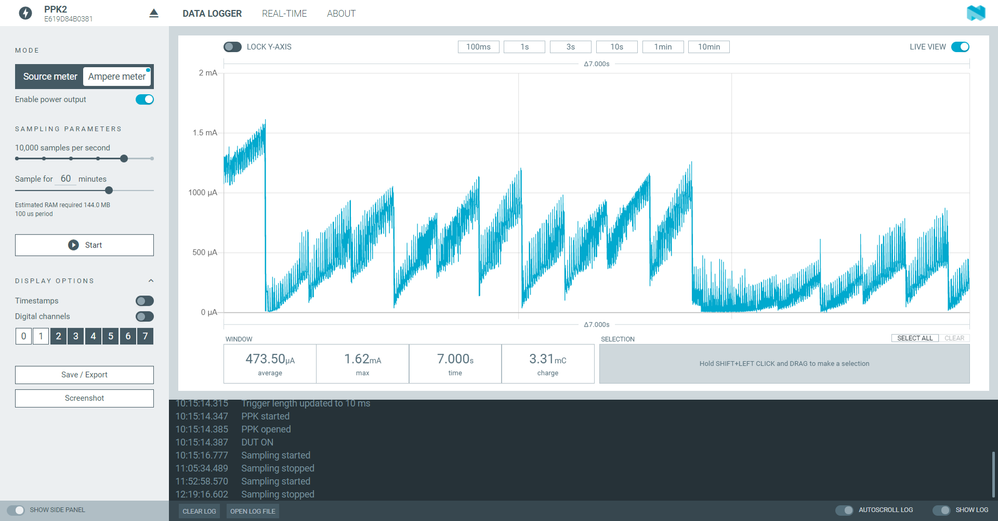Click the play icon in Start button
This screenshot has width=998, height=521.
click(x=73, y=245)
